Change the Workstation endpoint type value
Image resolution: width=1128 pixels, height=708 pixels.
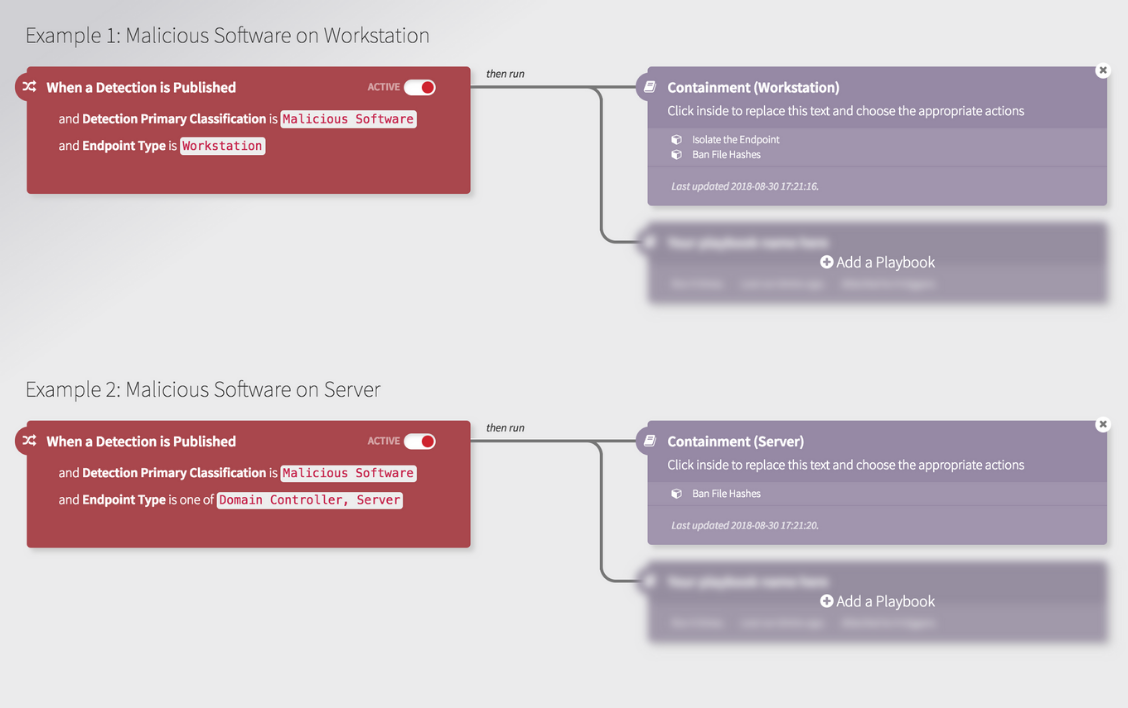click(x=222, y=146)
